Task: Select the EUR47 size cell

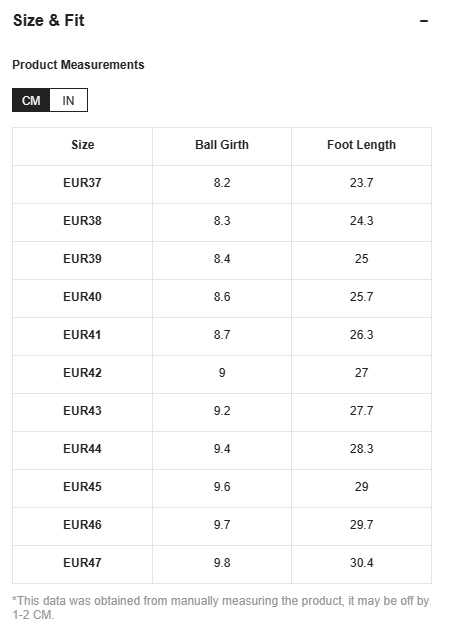Action: (83, 565)
